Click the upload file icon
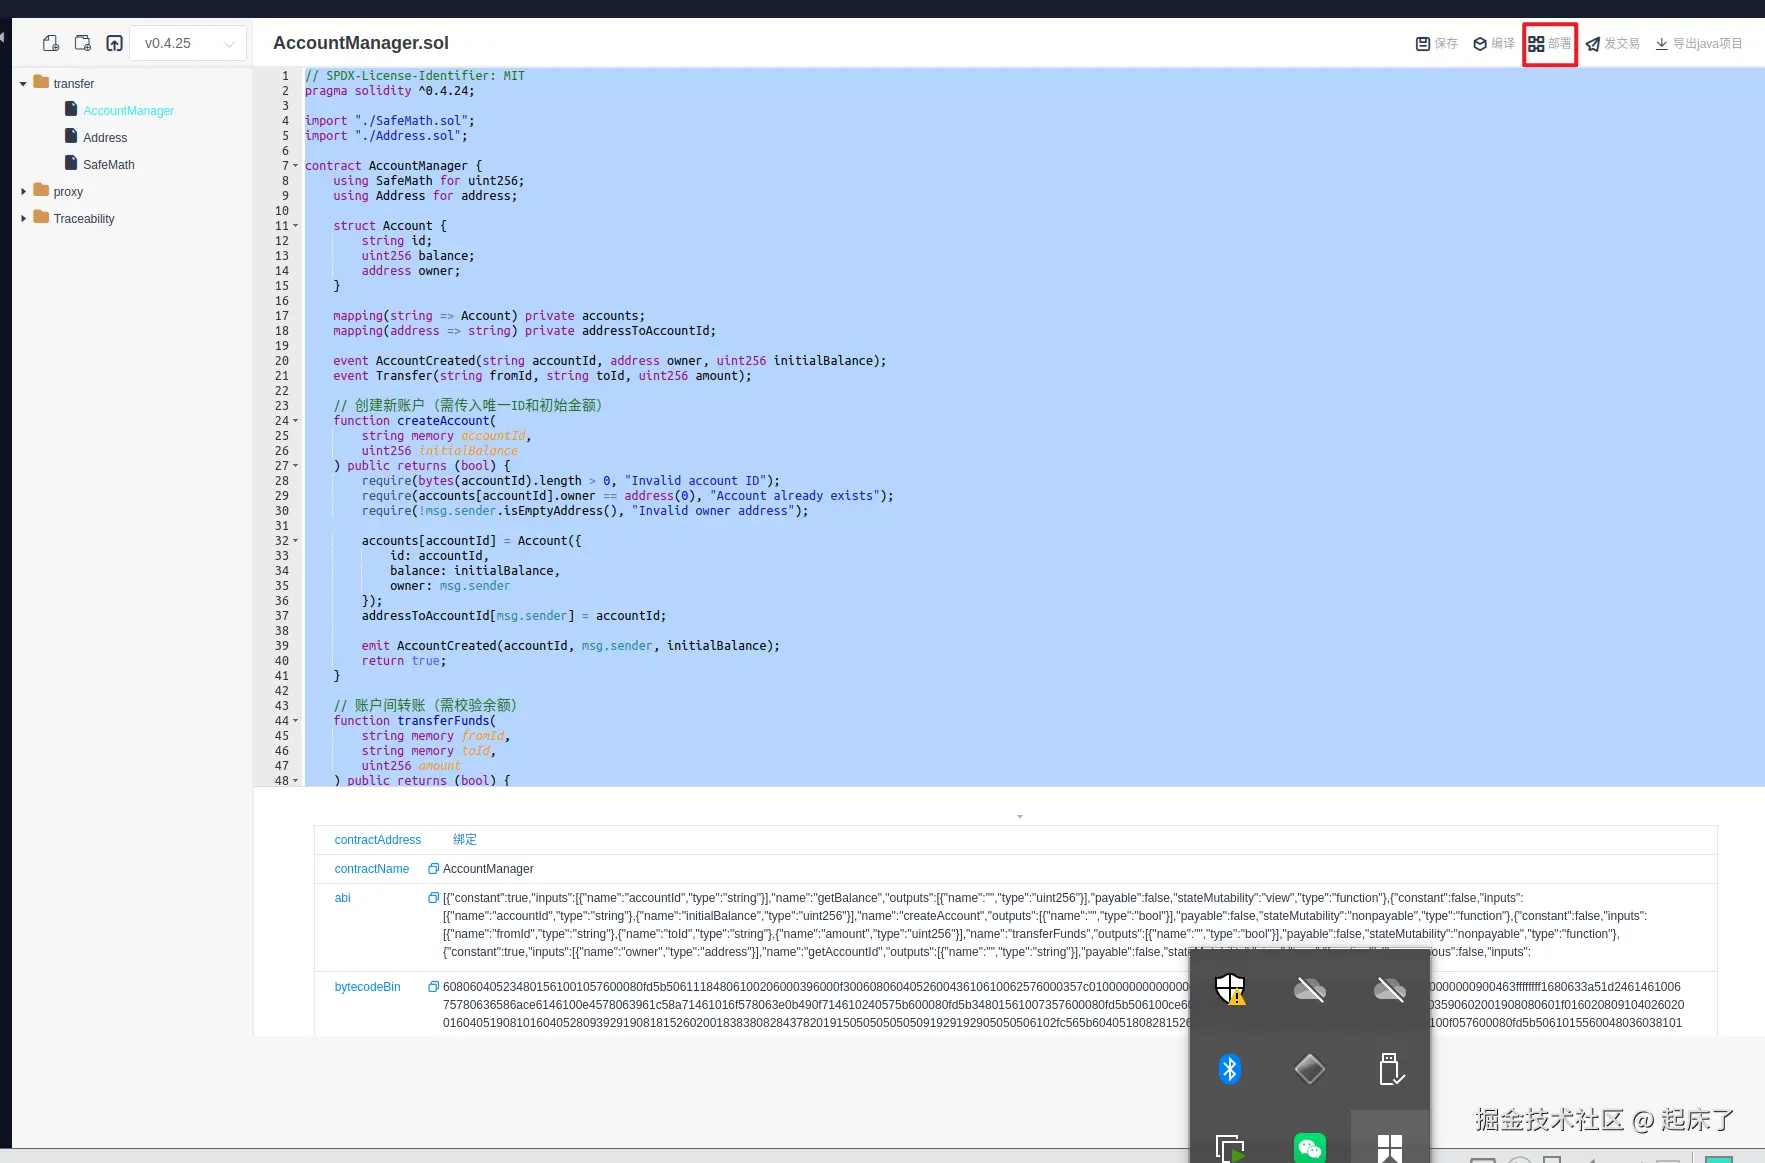Image resolution: width=1765 pixels, height=1163 pixels. (115, 43)
